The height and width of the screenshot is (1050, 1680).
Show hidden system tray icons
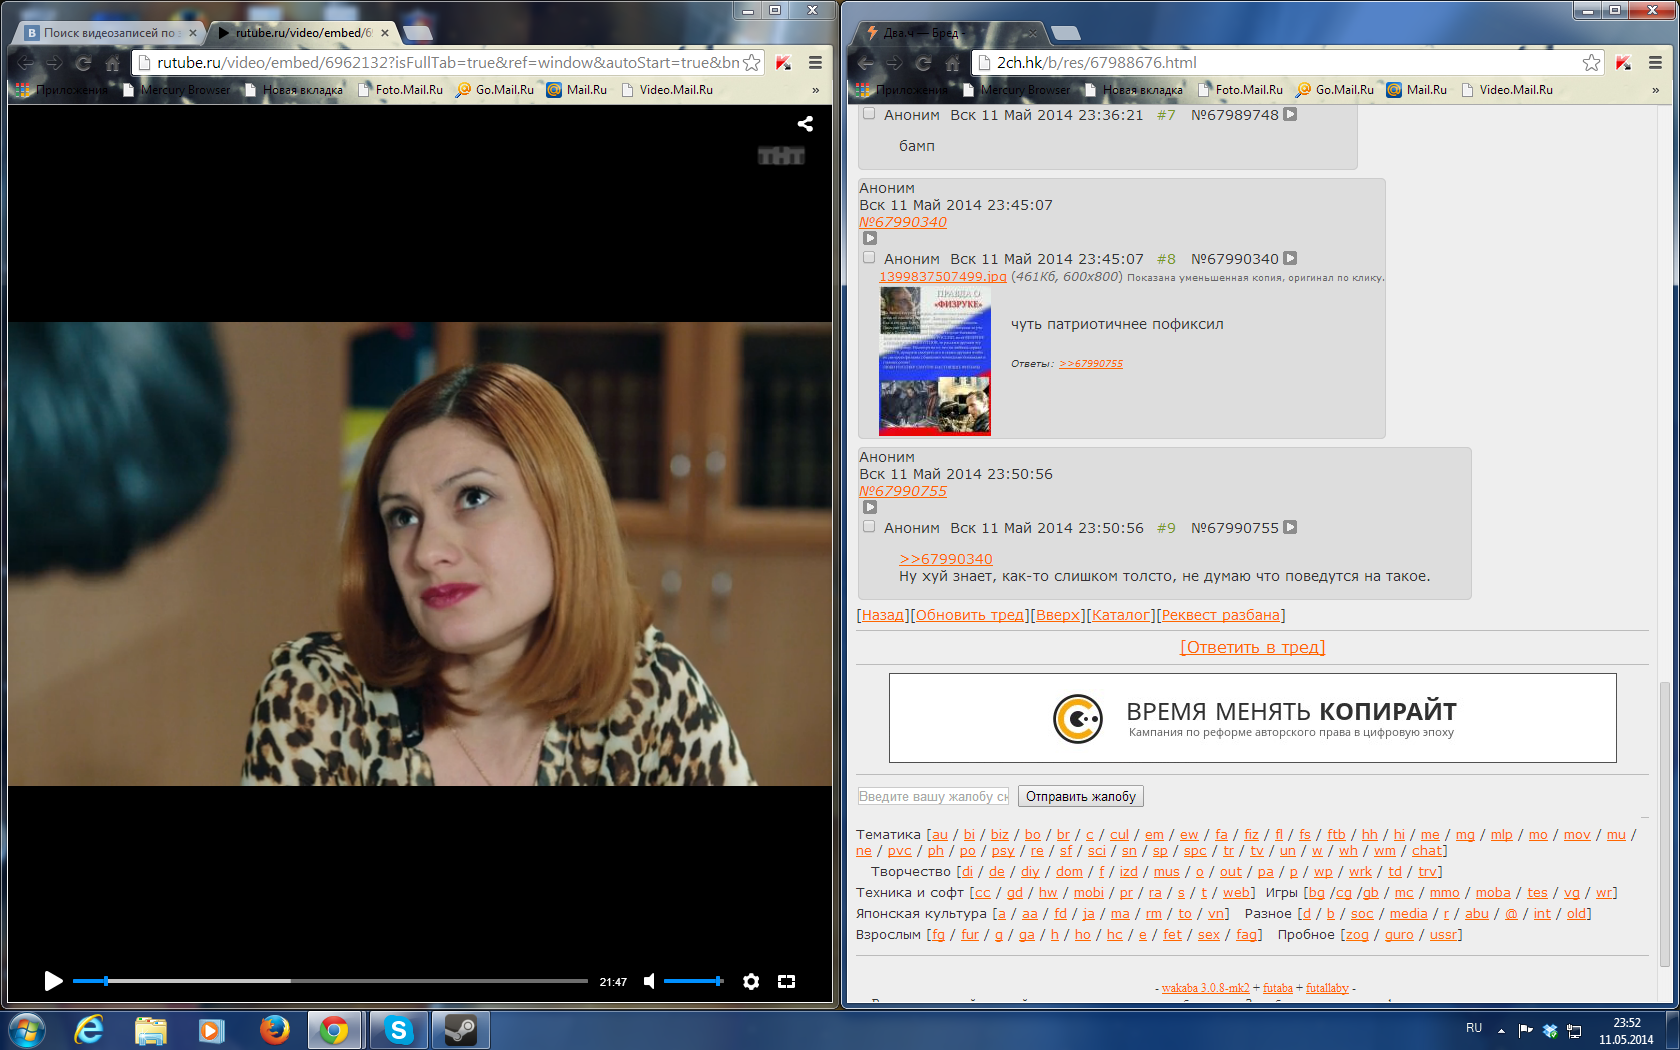[1501, 1030]
